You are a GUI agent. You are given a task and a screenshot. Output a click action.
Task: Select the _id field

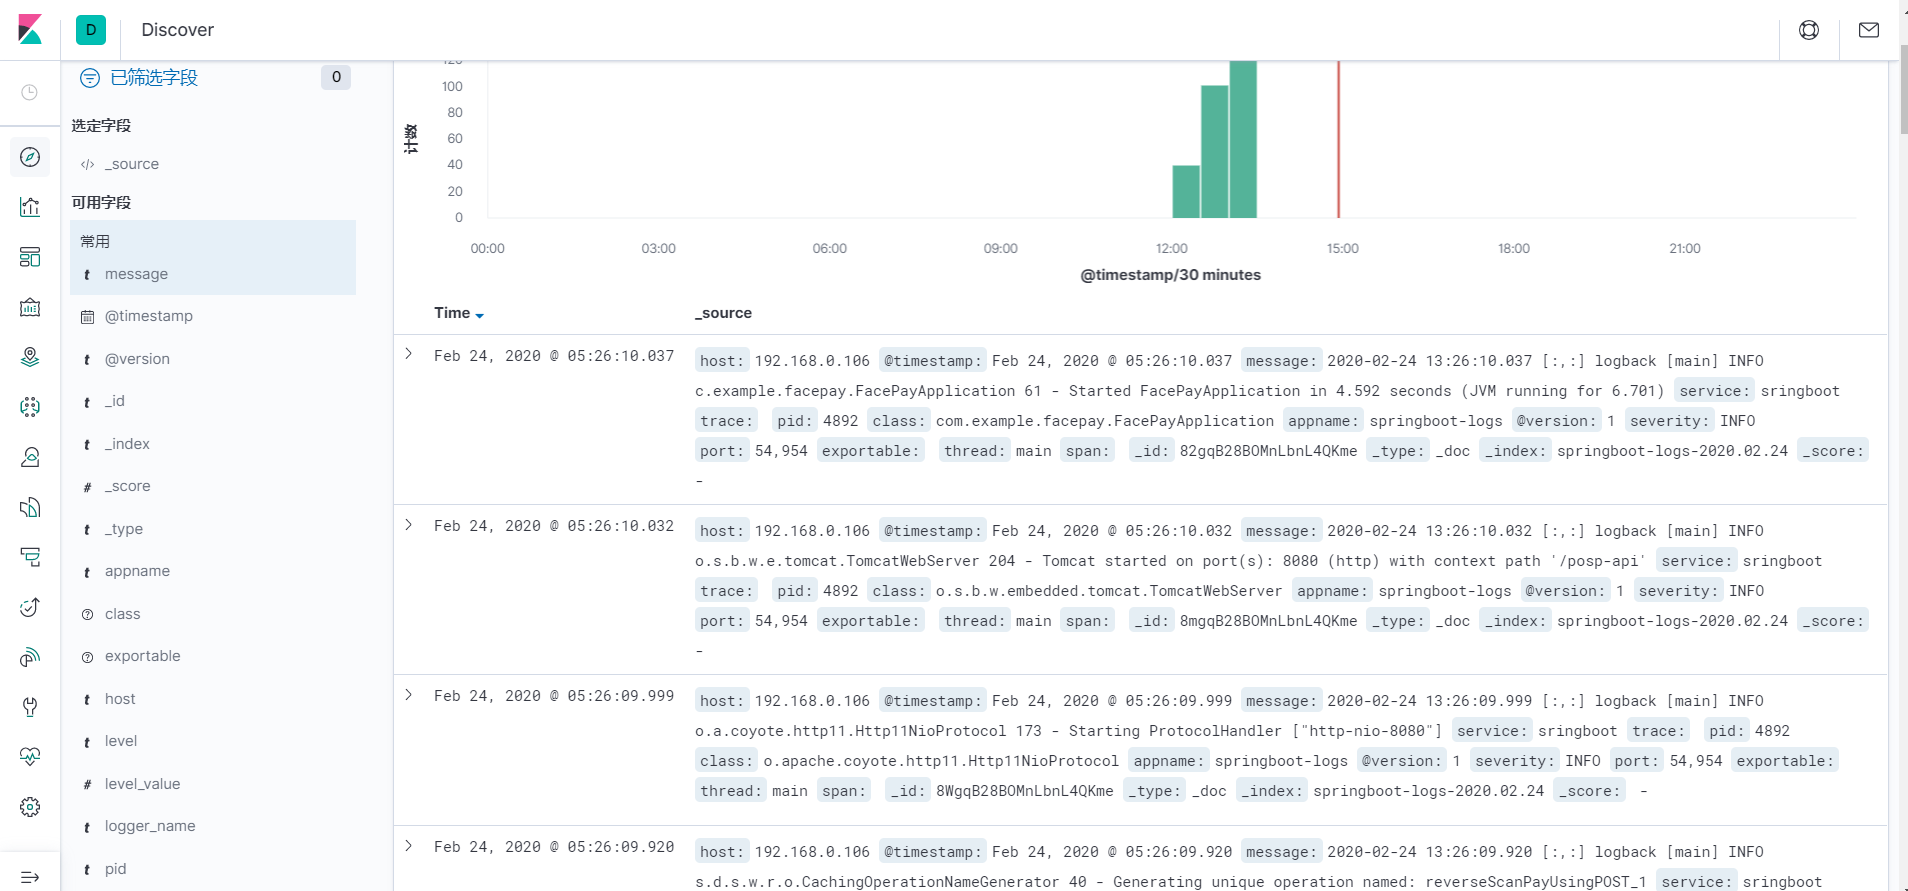tap(115, 401)
